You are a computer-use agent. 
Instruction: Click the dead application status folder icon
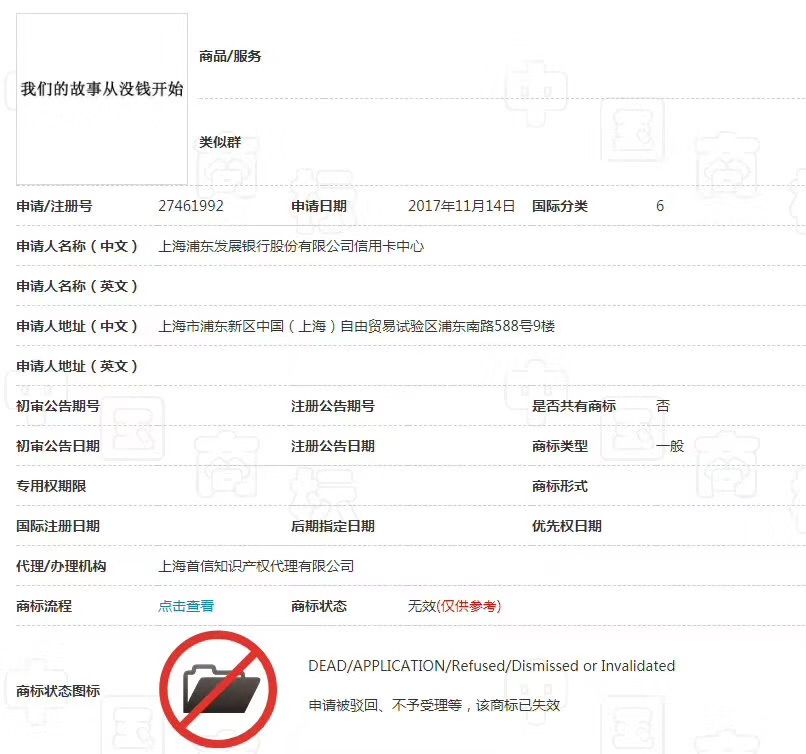pos(218,690)
